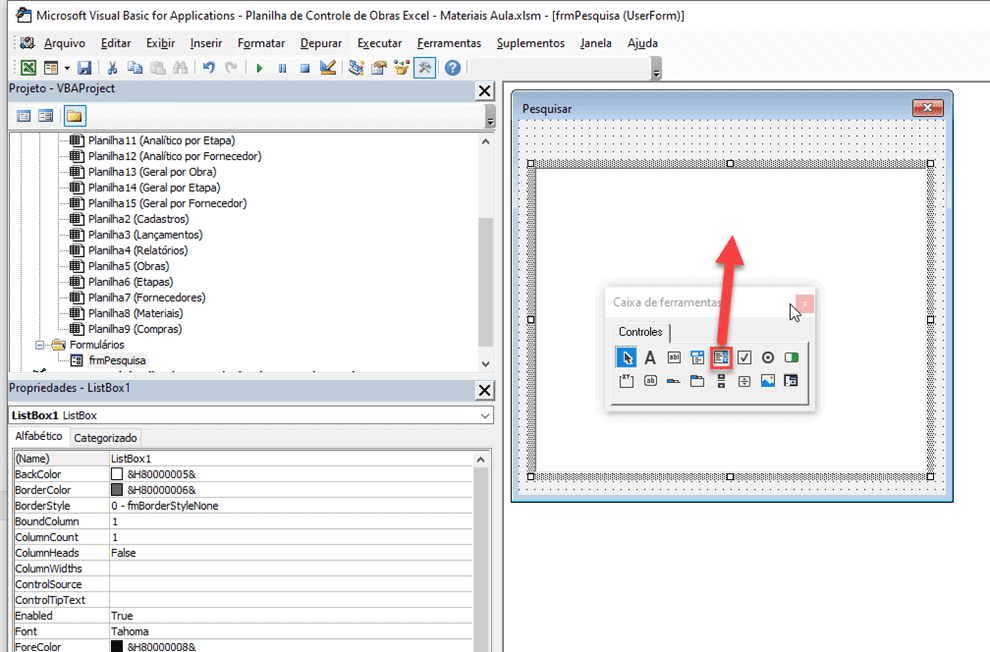Stop execution with the Reset icon
The image size is (990, 652).
point(305,68)
